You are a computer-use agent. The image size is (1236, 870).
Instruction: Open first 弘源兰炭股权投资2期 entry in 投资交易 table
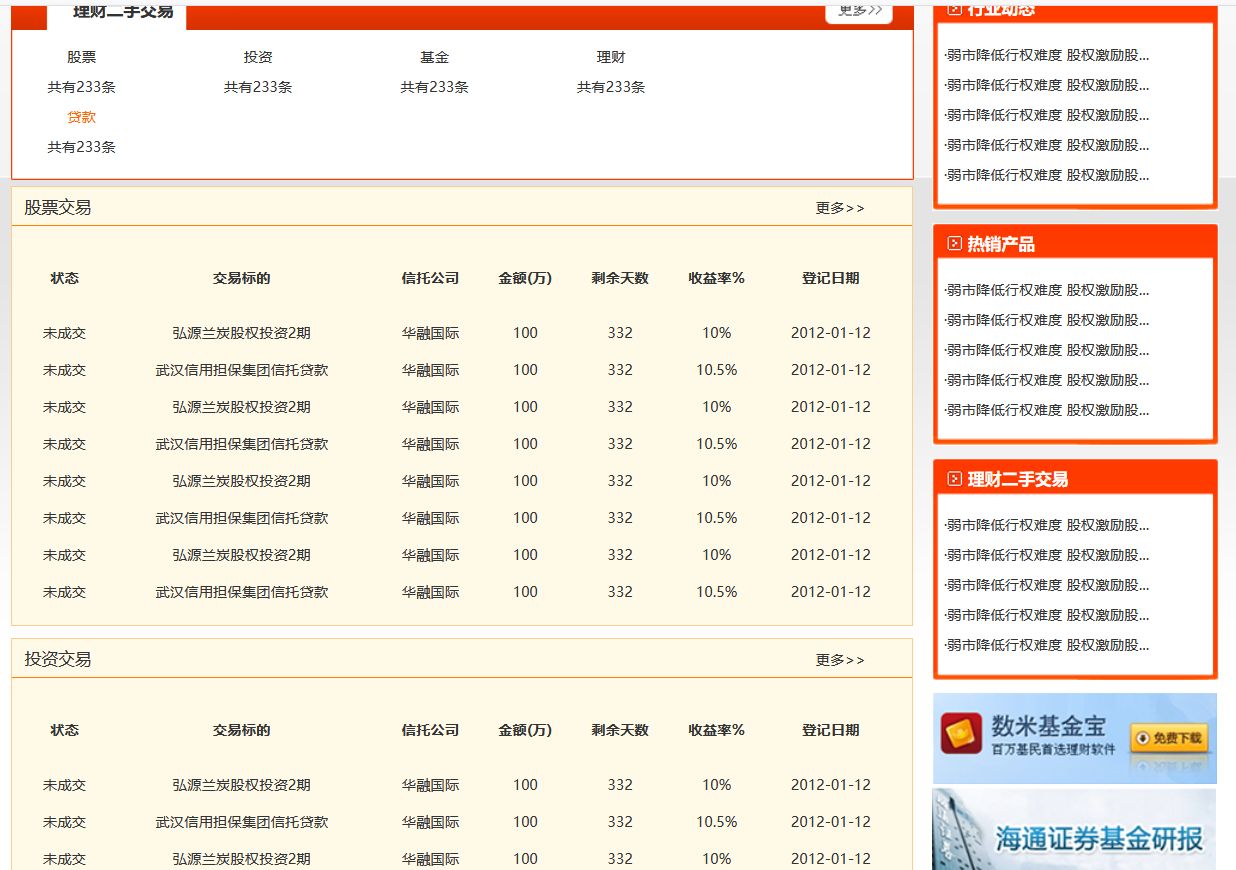click(242, 785)
